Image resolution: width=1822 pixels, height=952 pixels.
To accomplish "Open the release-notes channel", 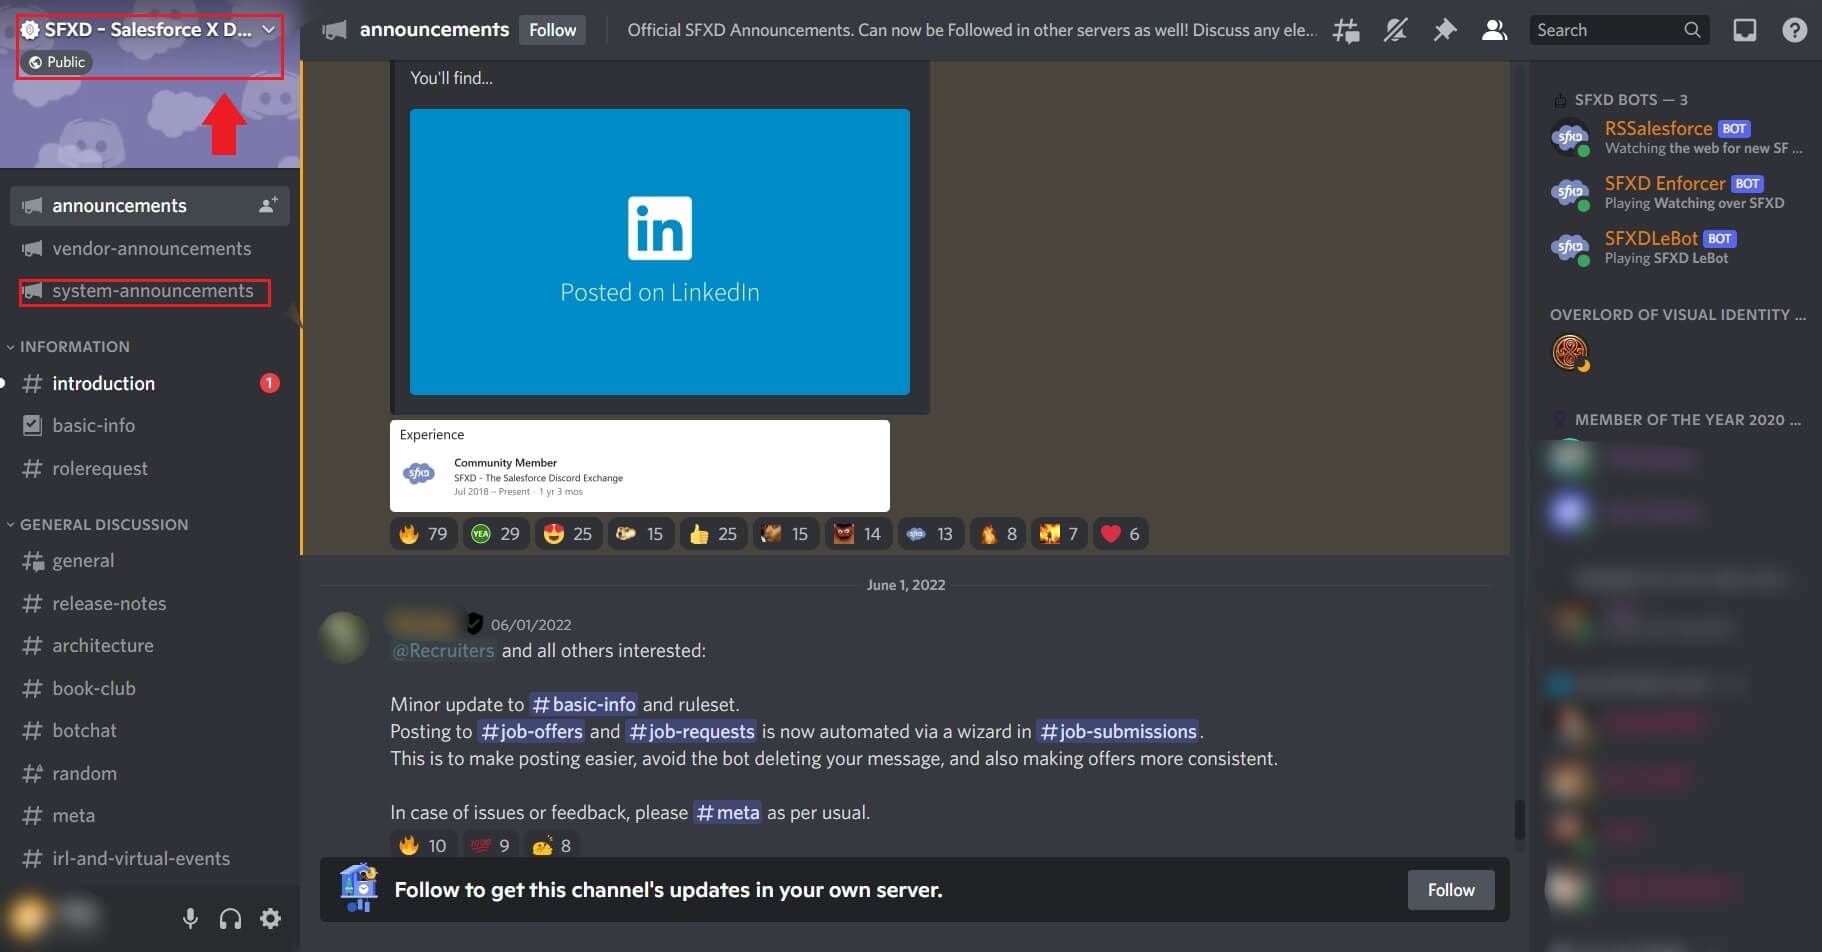I will tap(150, 604).
